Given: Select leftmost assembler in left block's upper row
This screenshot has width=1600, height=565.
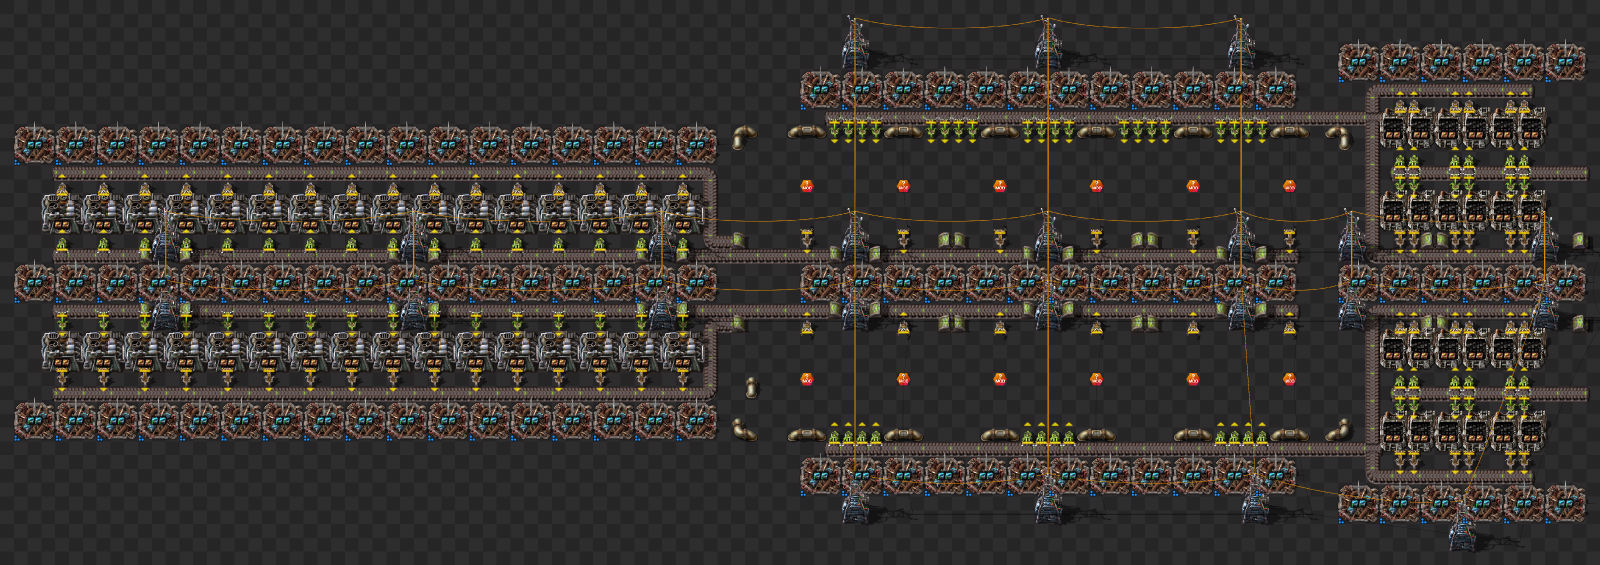Looking at the screenshot, I should coord(62,213).
